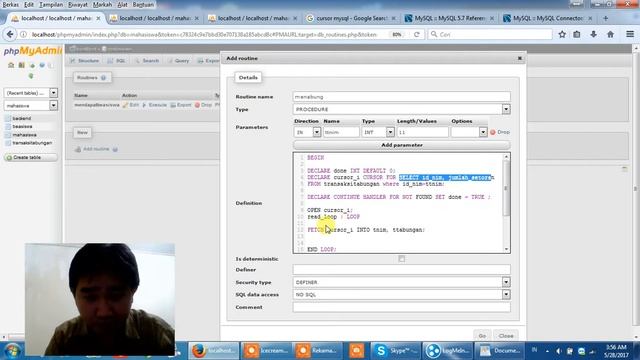Click the Length/Values field
Viewport: 640px width, 360px height.
pyautogui.click(x=422, y=132)
